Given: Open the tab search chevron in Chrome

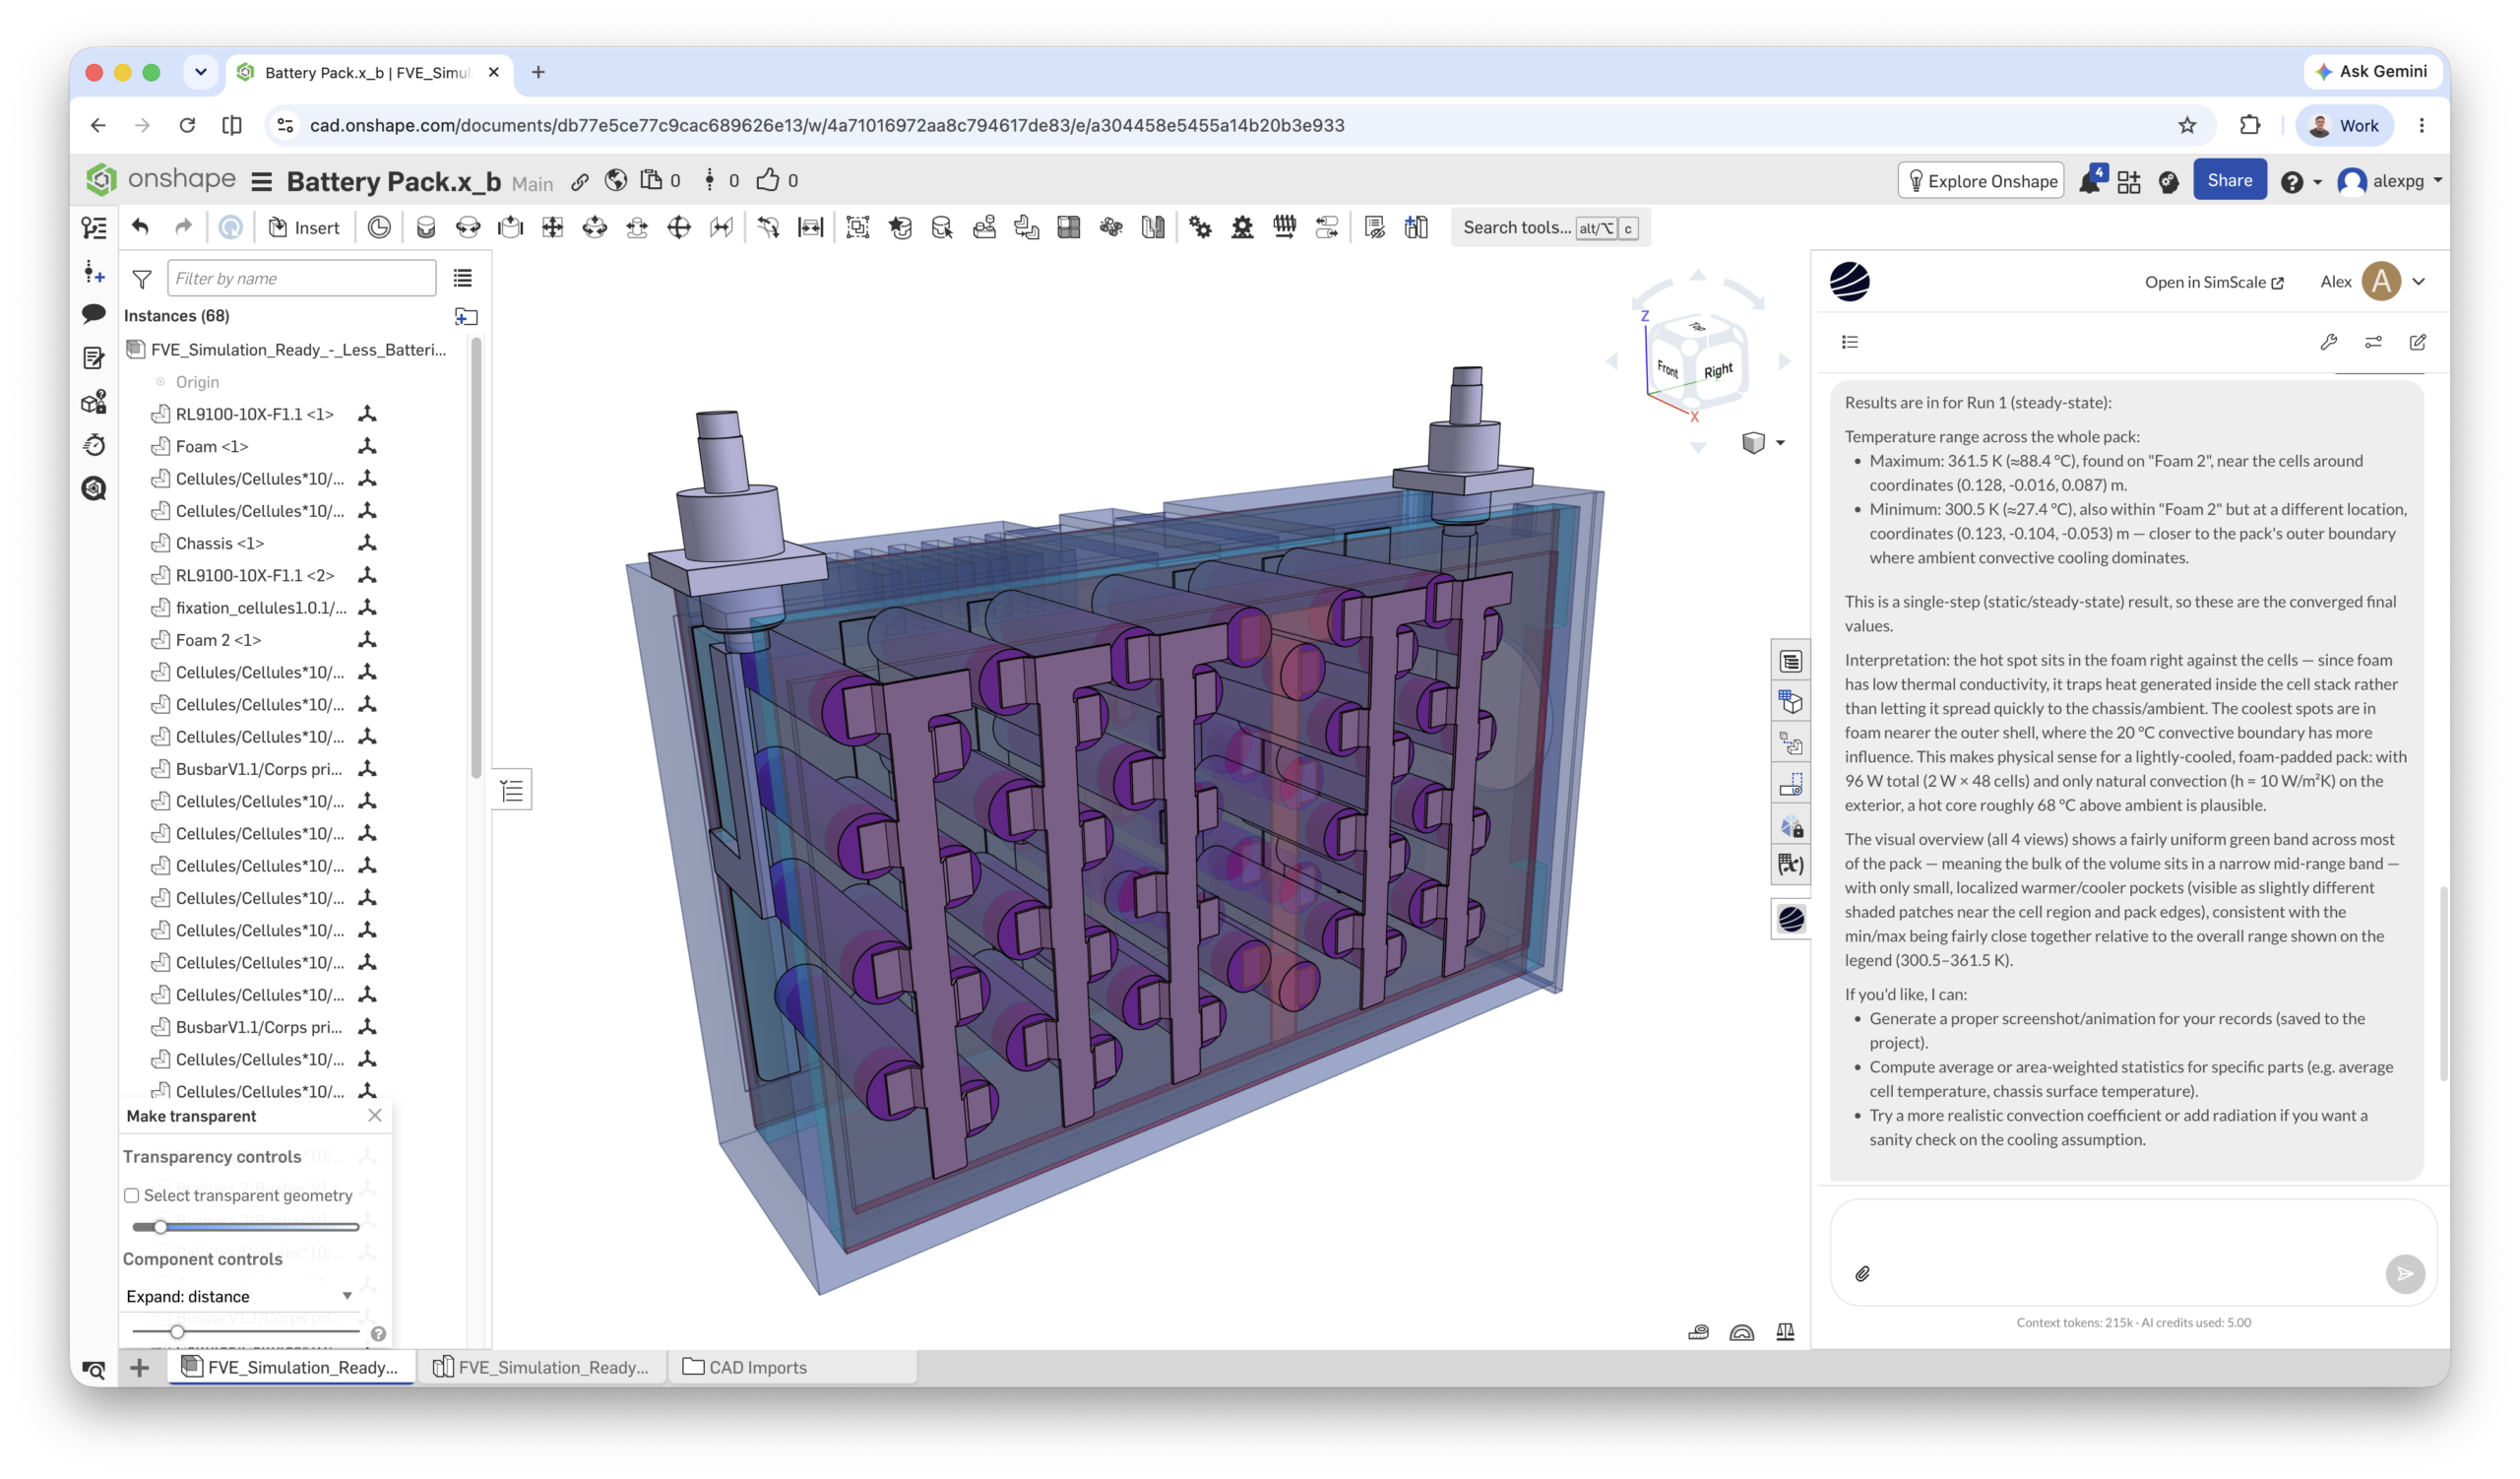Looking at the screenshot, I should coord(201,72).
